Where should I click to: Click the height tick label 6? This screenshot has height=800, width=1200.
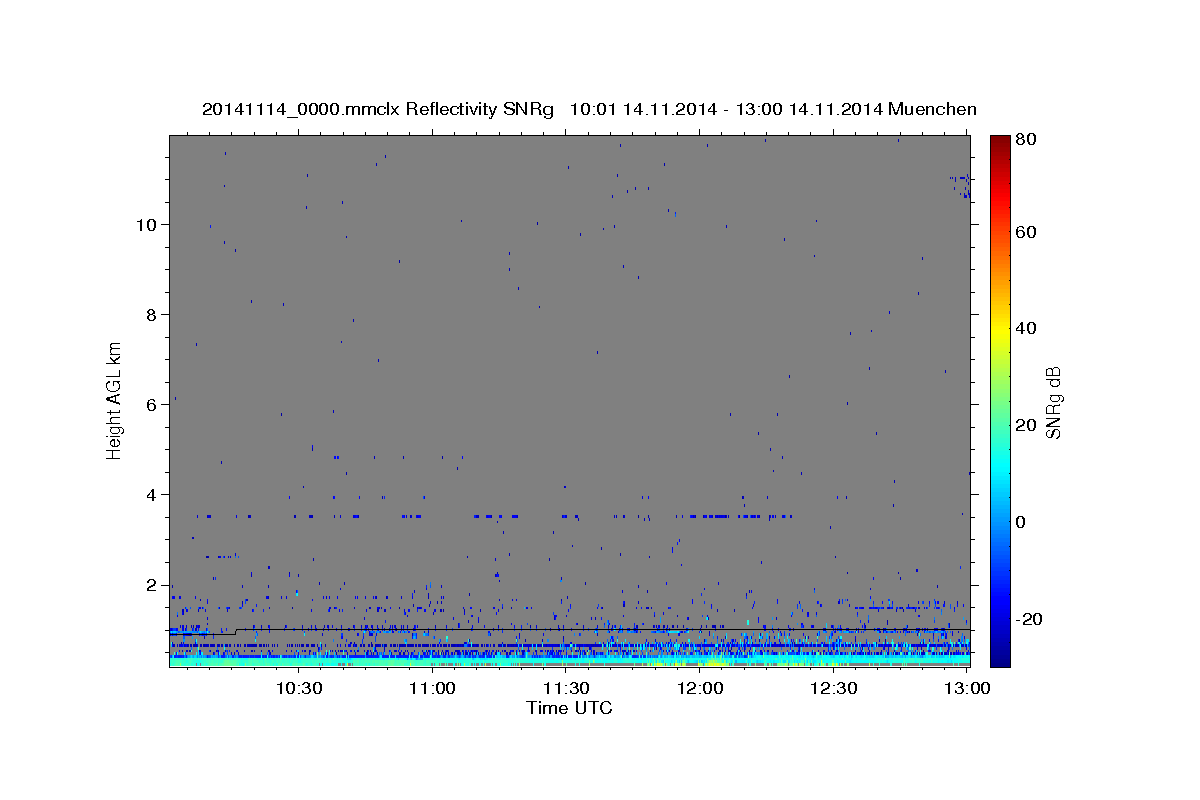[150, 404]
